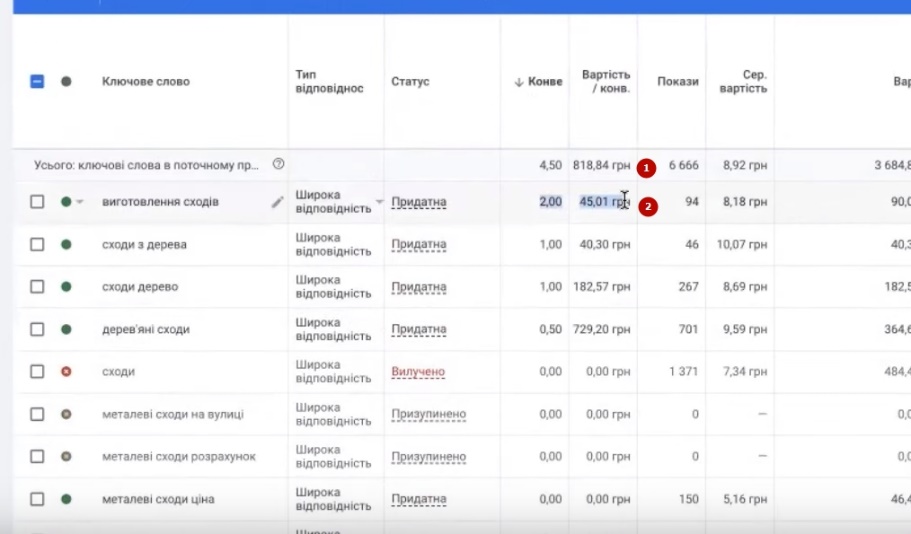Check the box for сходи дерево row
Viewport: 911px width, 534px height.
click(37, 287)
